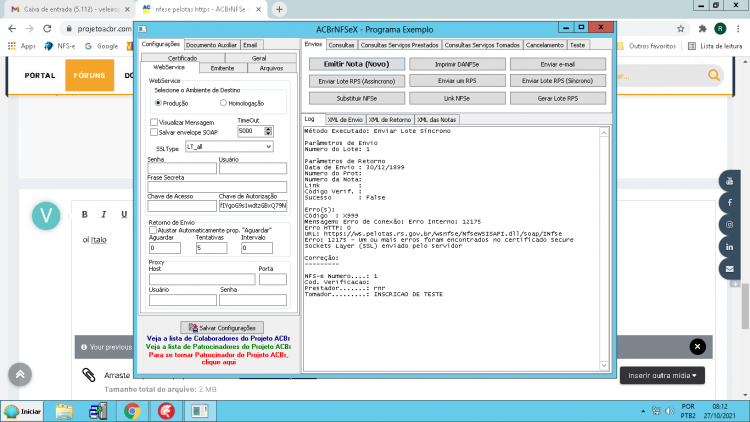Open the Apps shortcut in bookmarks bar
The height and width of the screenshot is (422, 750).
point(22,46)
